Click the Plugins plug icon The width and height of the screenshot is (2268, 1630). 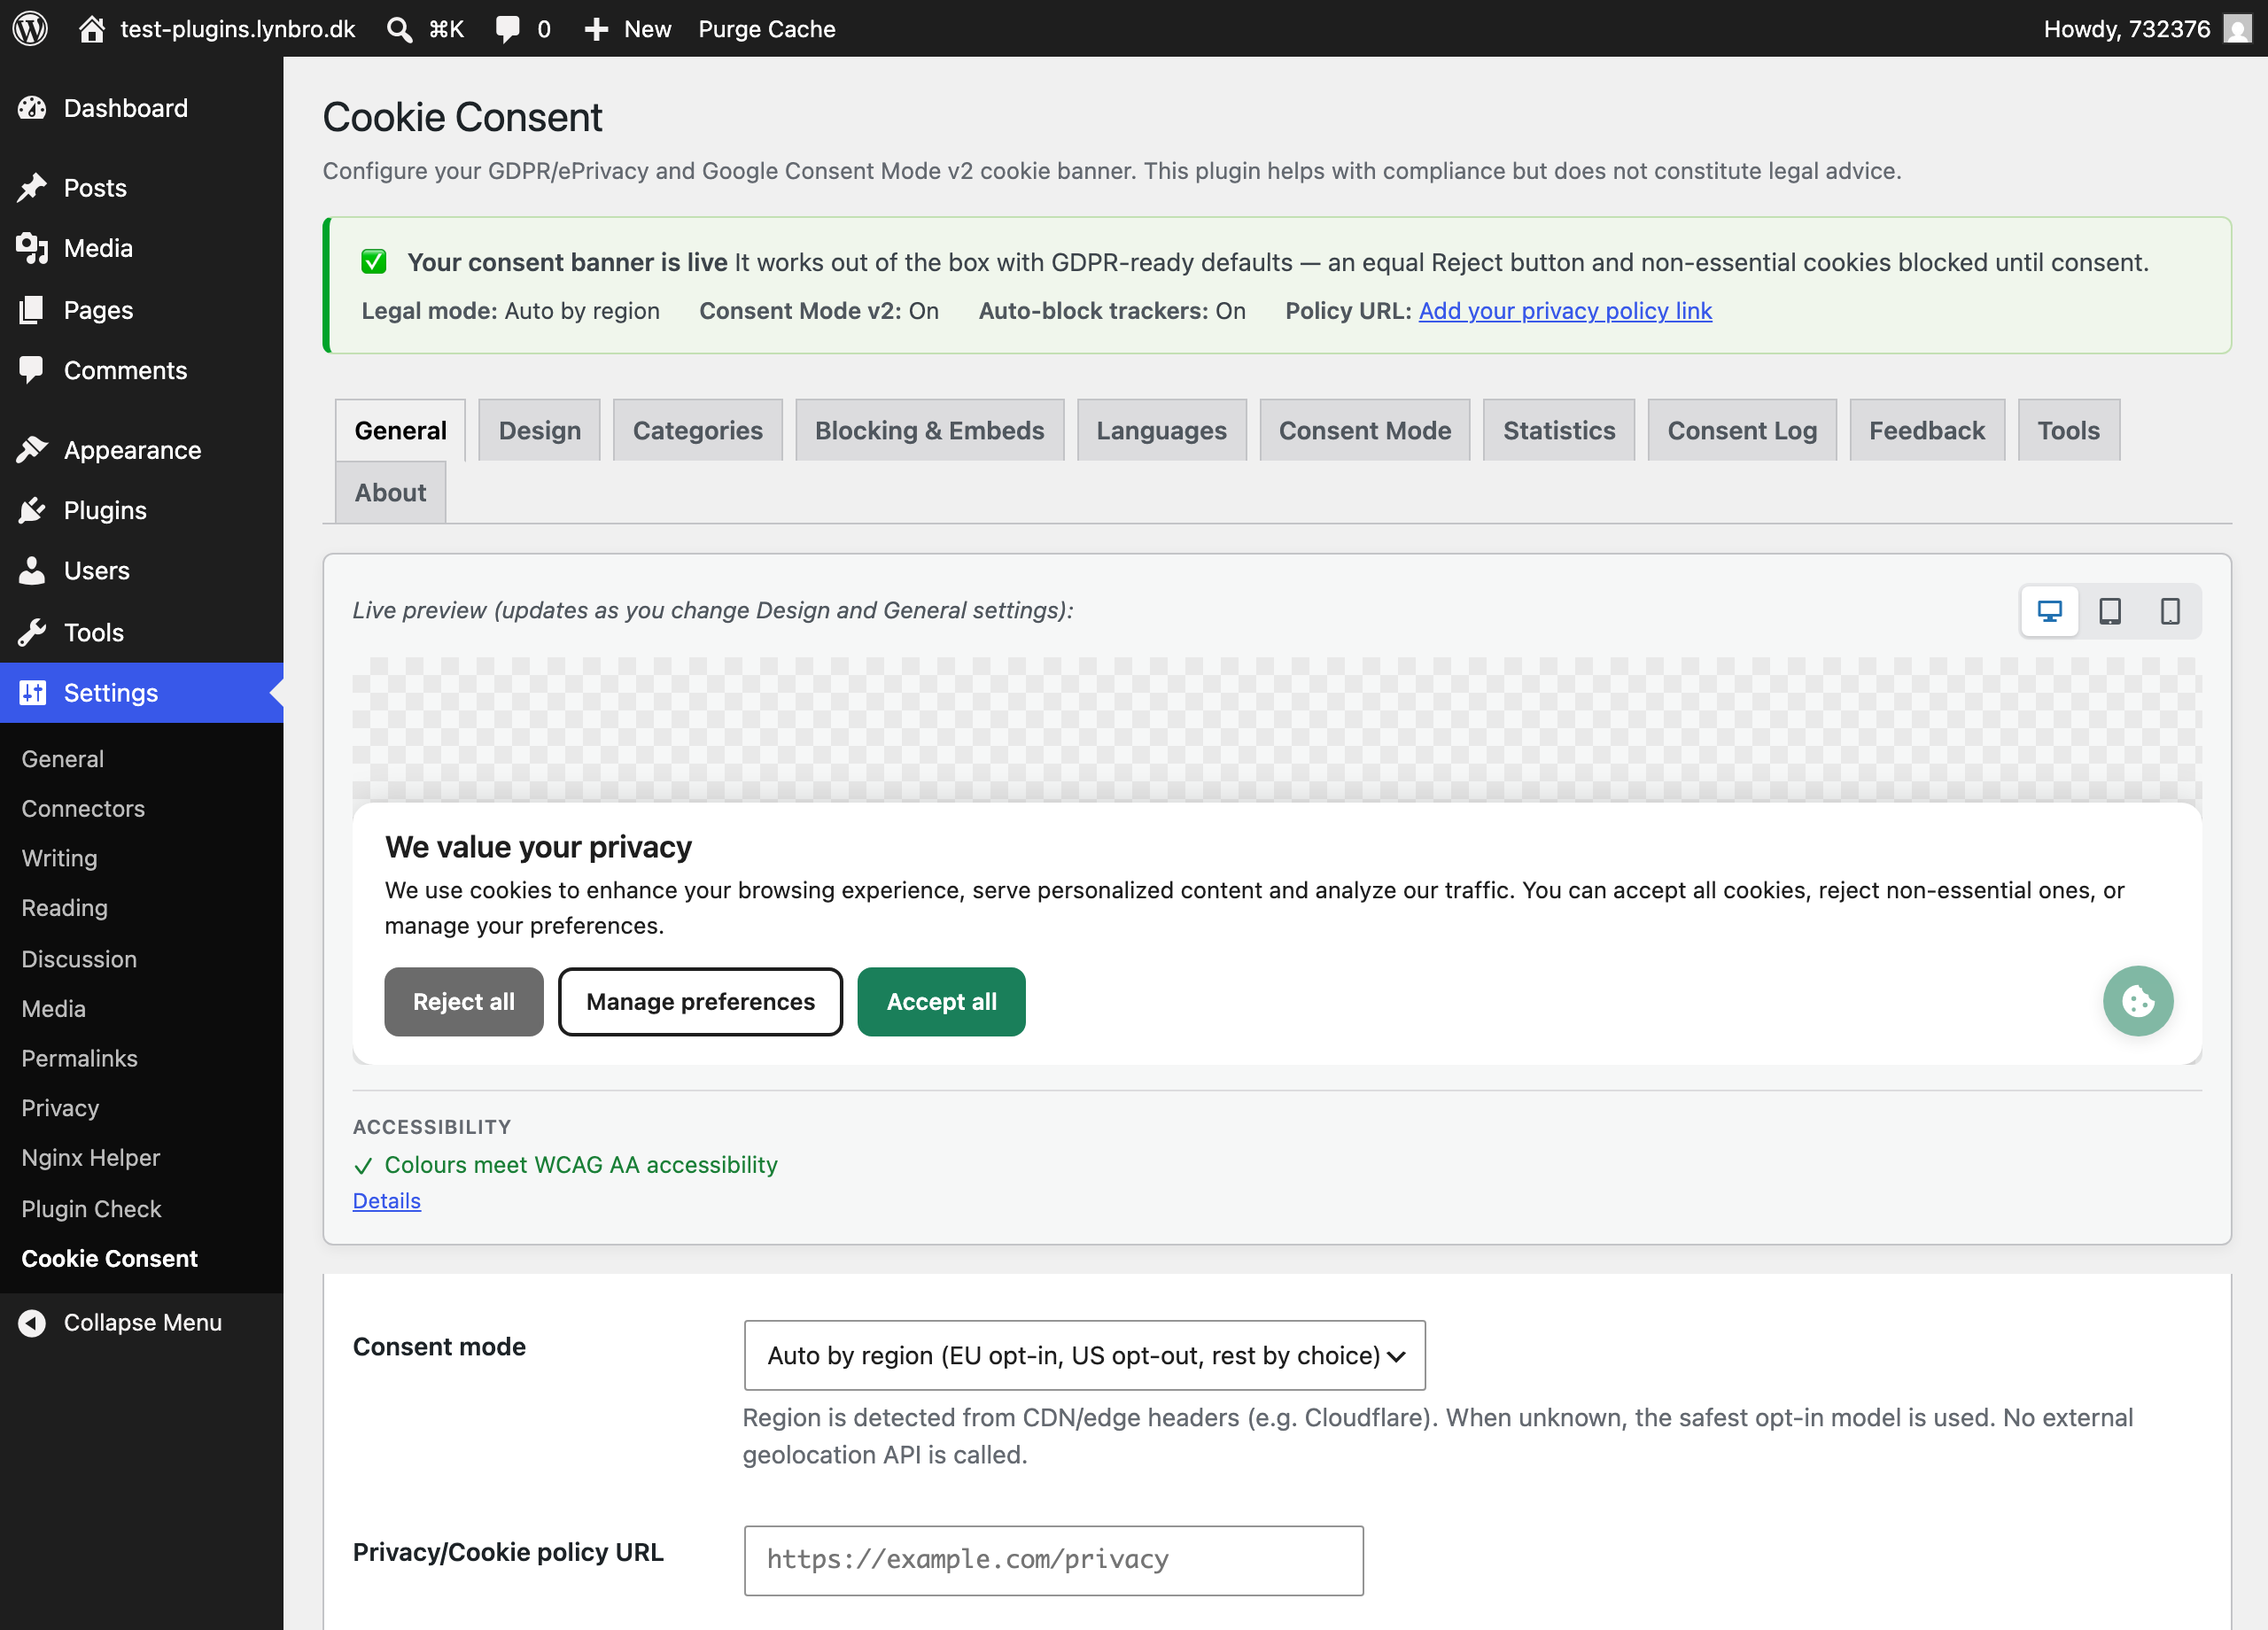click(32, 510)
